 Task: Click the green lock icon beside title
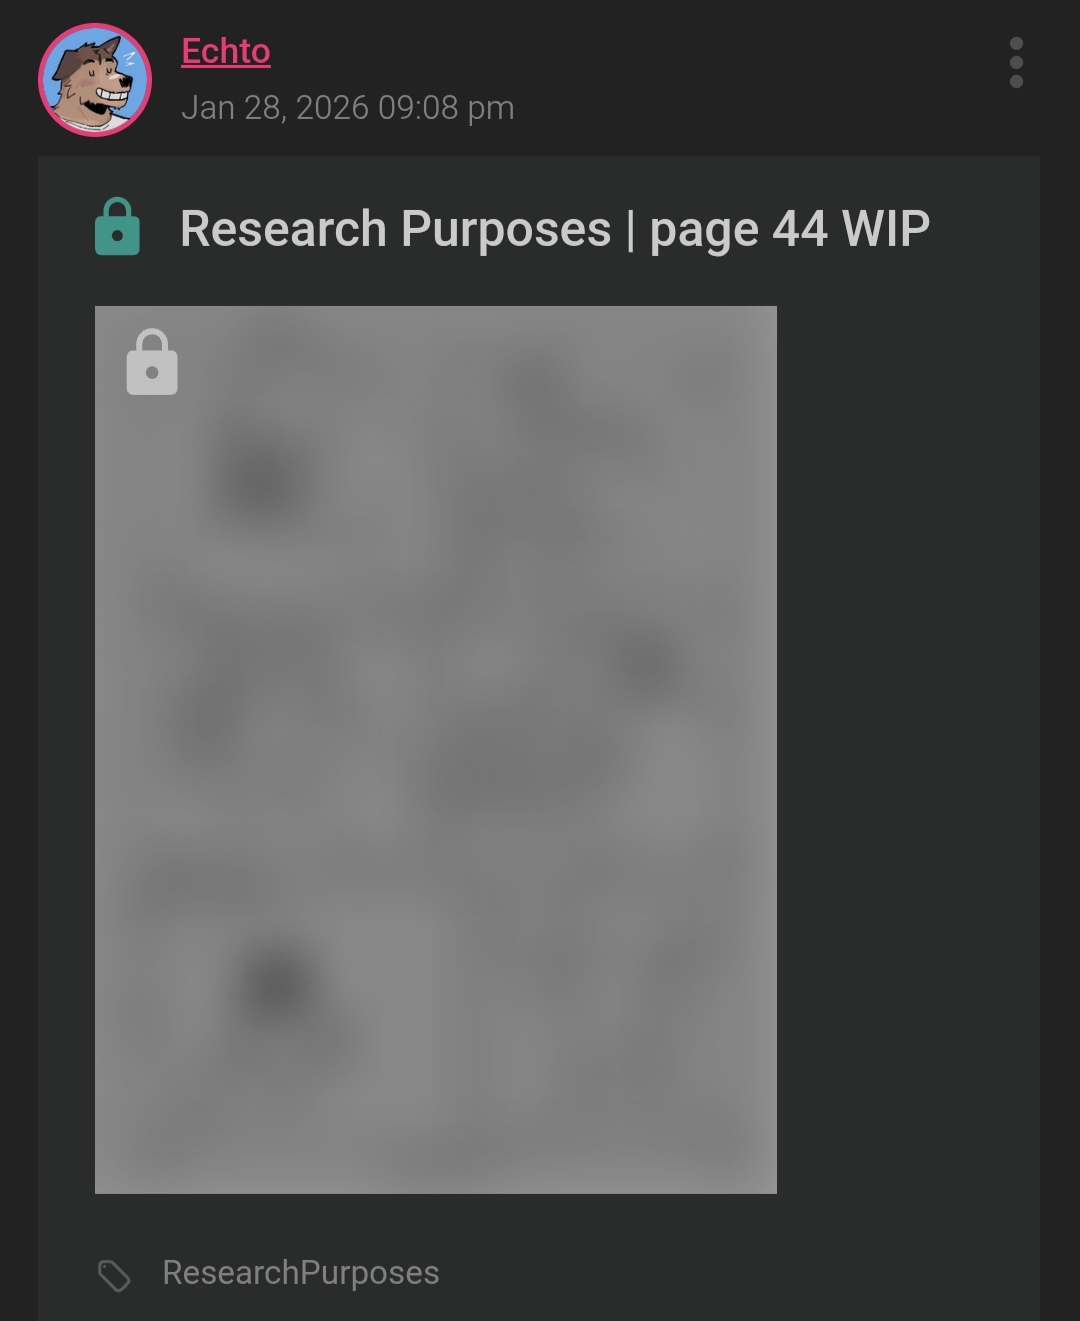(117, 227)
